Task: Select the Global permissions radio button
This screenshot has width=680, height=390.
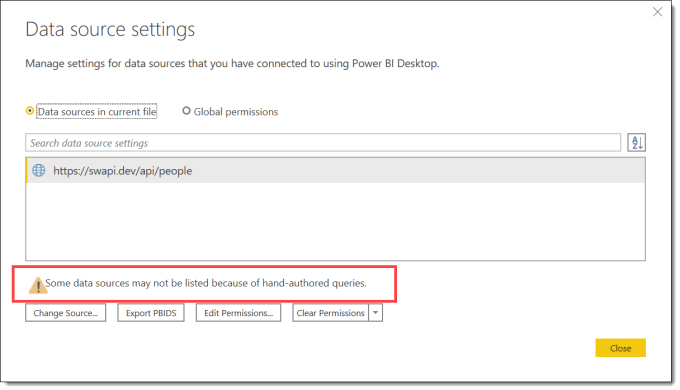Action: click(186, 111)
